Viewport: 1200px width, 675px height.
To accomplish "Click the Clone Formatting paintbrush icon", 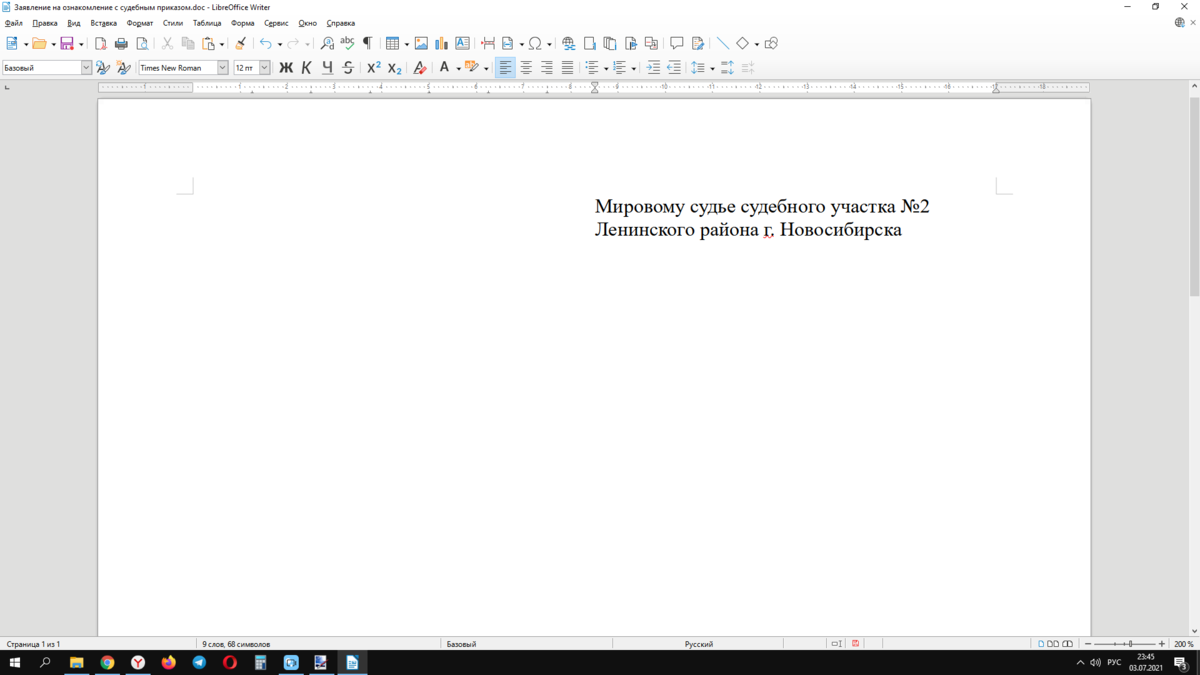I will pos(240,43).
